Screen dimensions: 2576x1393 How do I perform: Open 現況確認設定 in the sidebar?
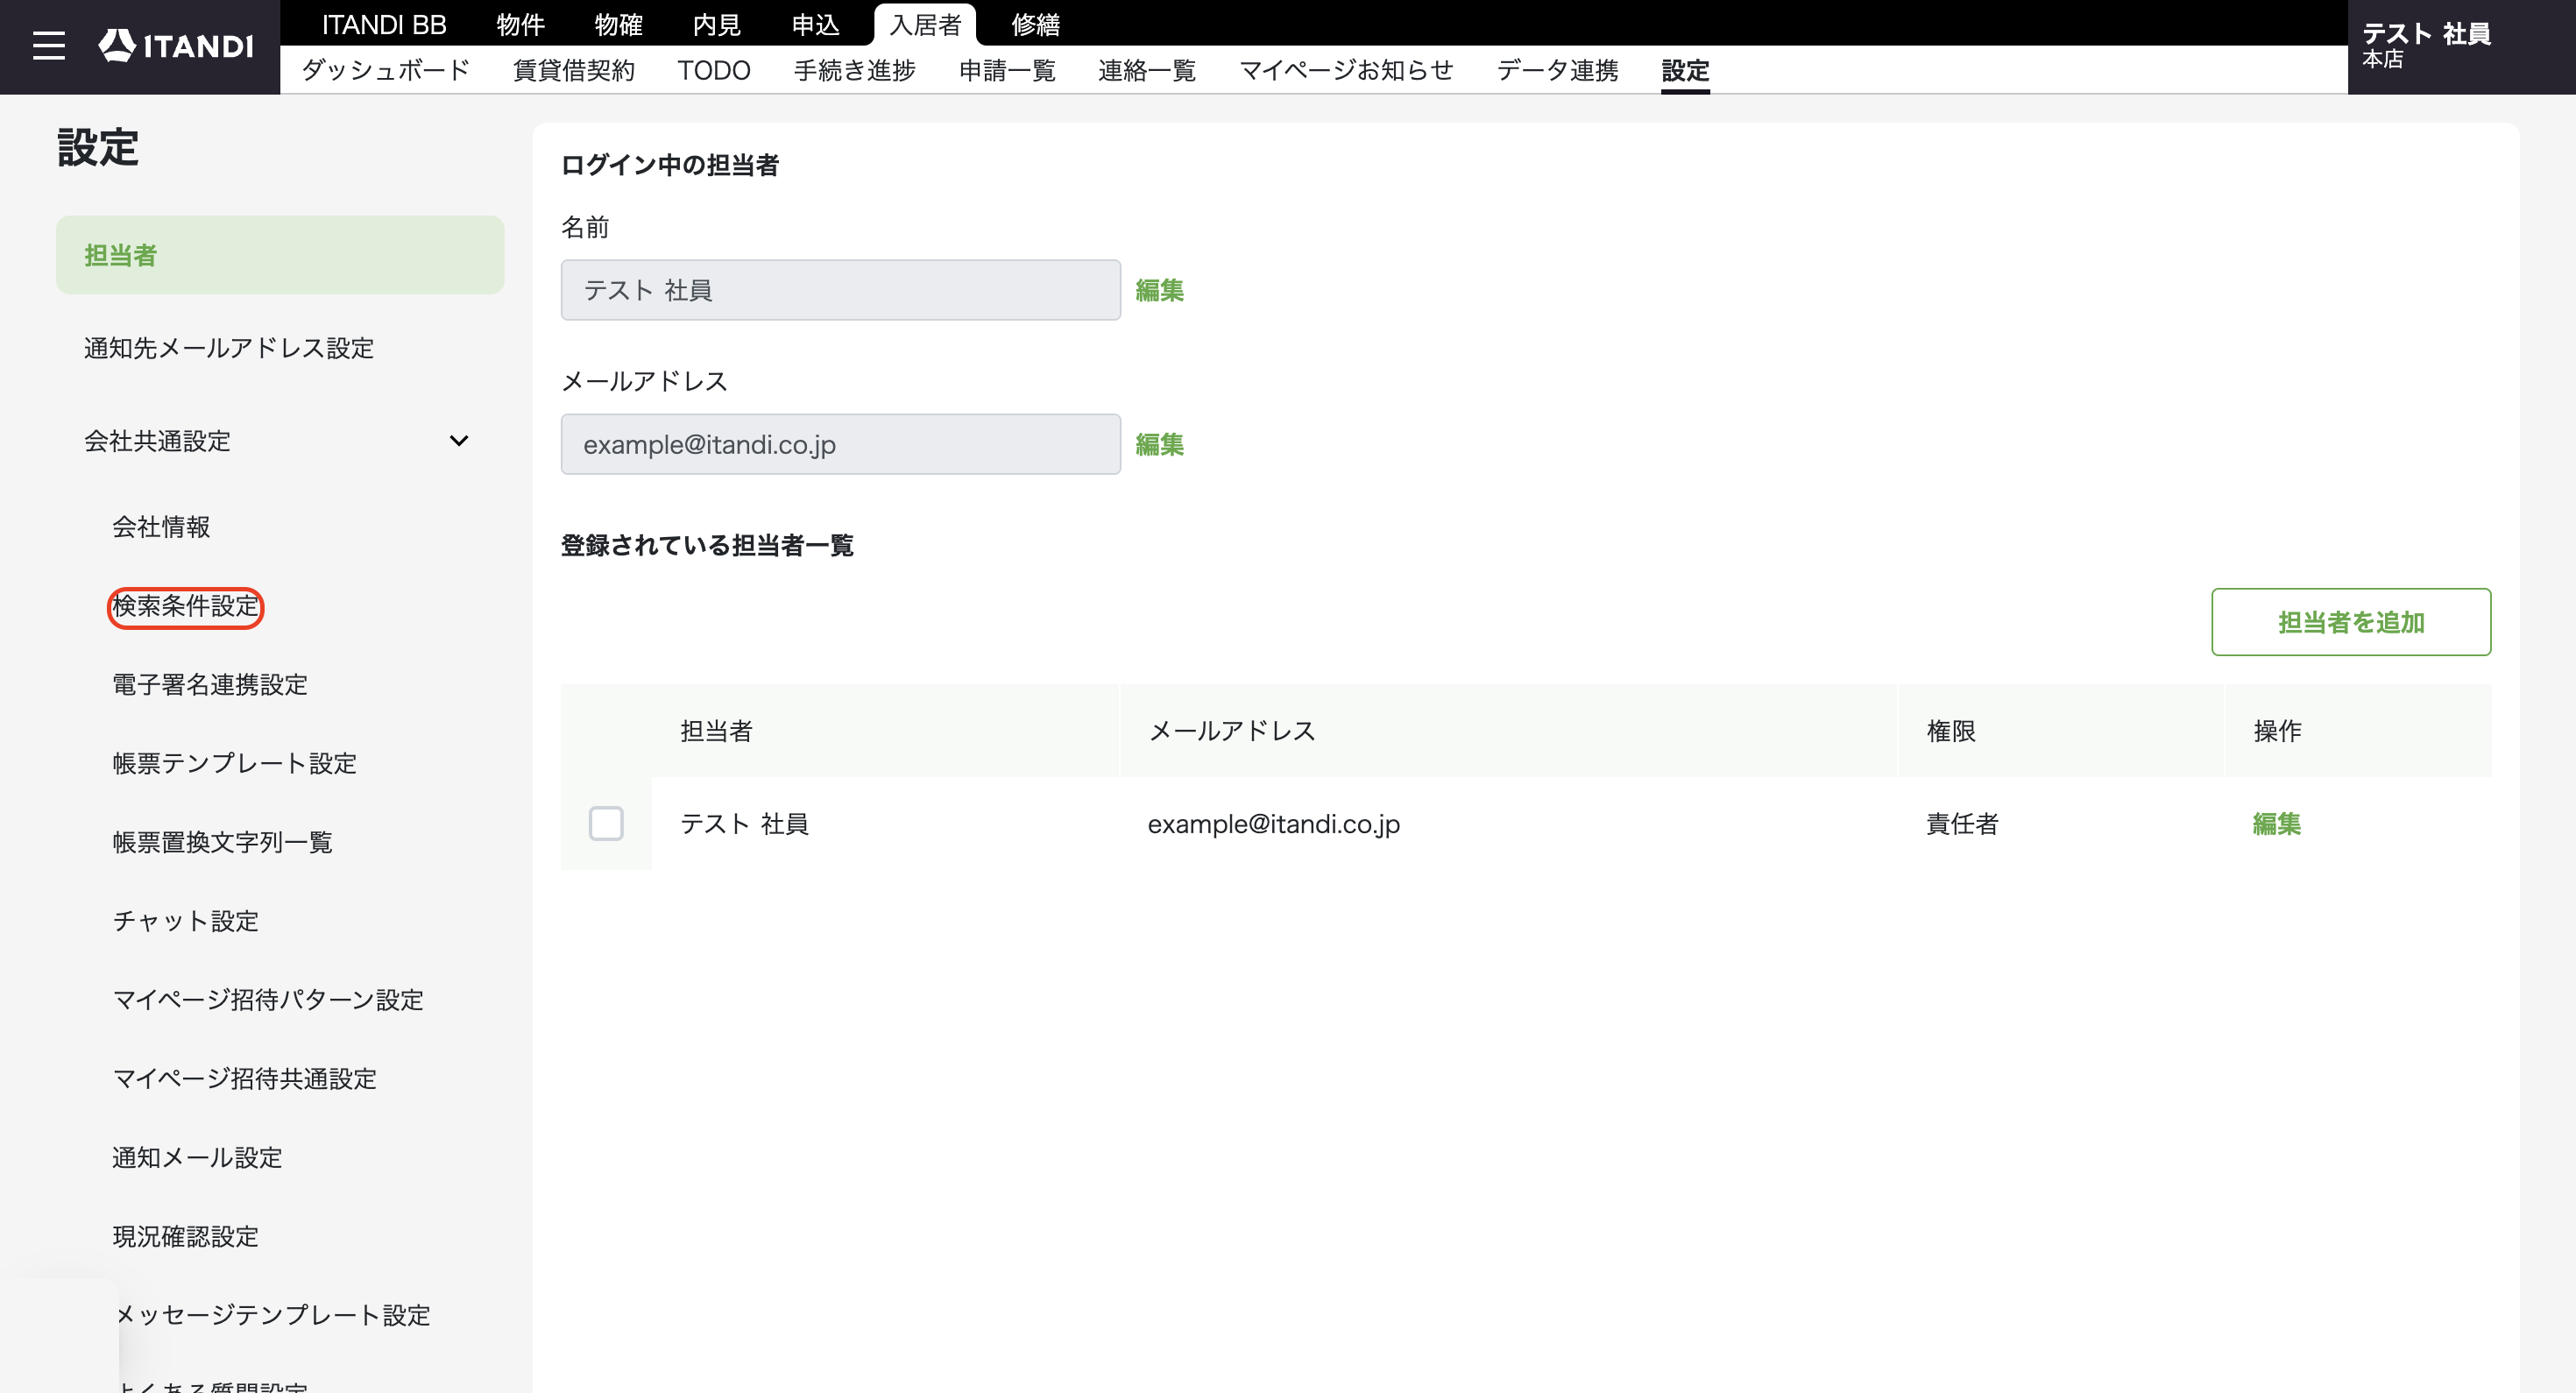(x=186, y=1237)
